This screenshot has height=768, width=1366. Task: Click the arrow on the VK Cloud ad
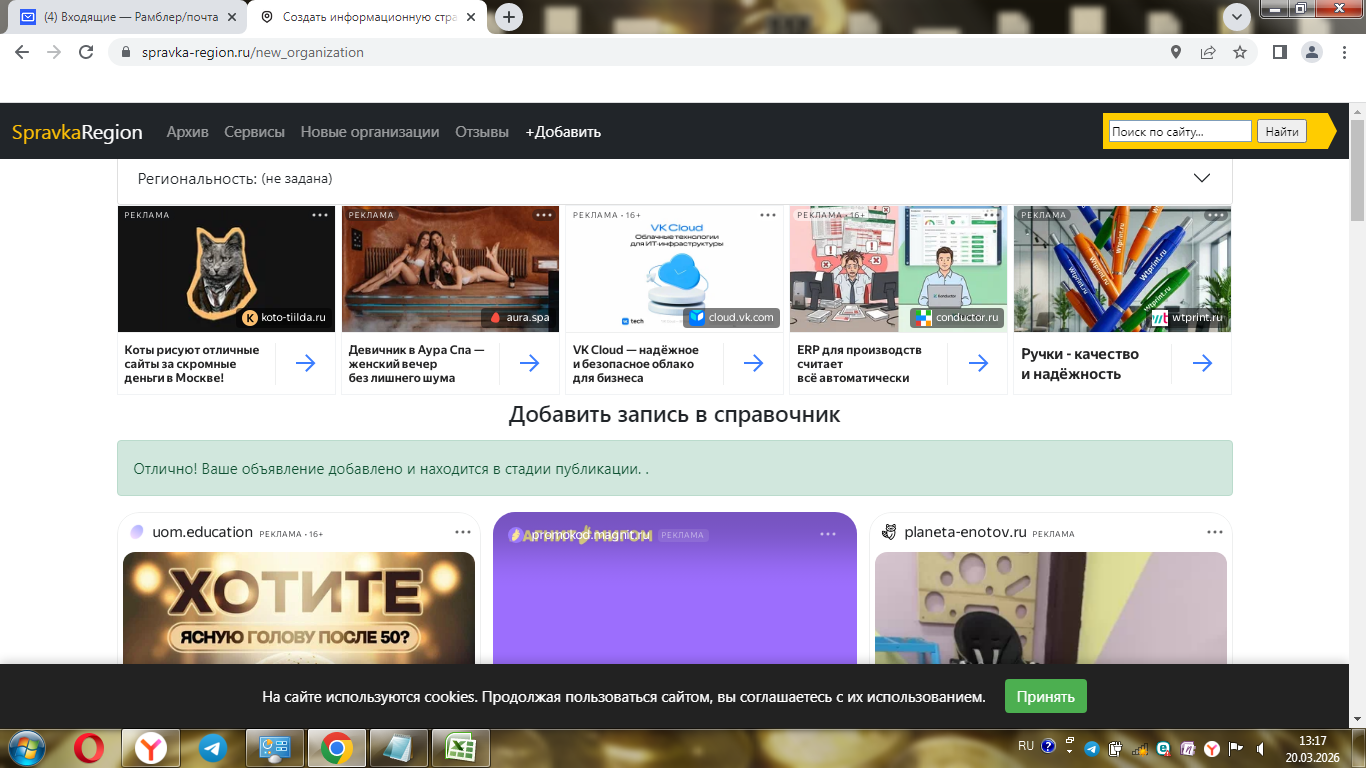tap(754, 363)
